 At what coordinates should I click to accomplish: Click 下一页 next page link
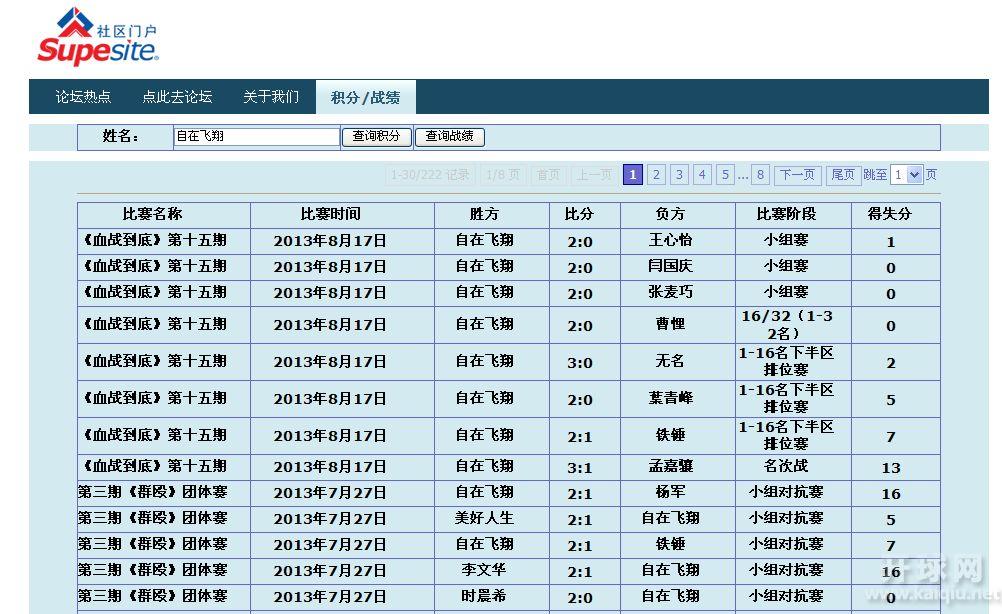(x=797, y=175)
